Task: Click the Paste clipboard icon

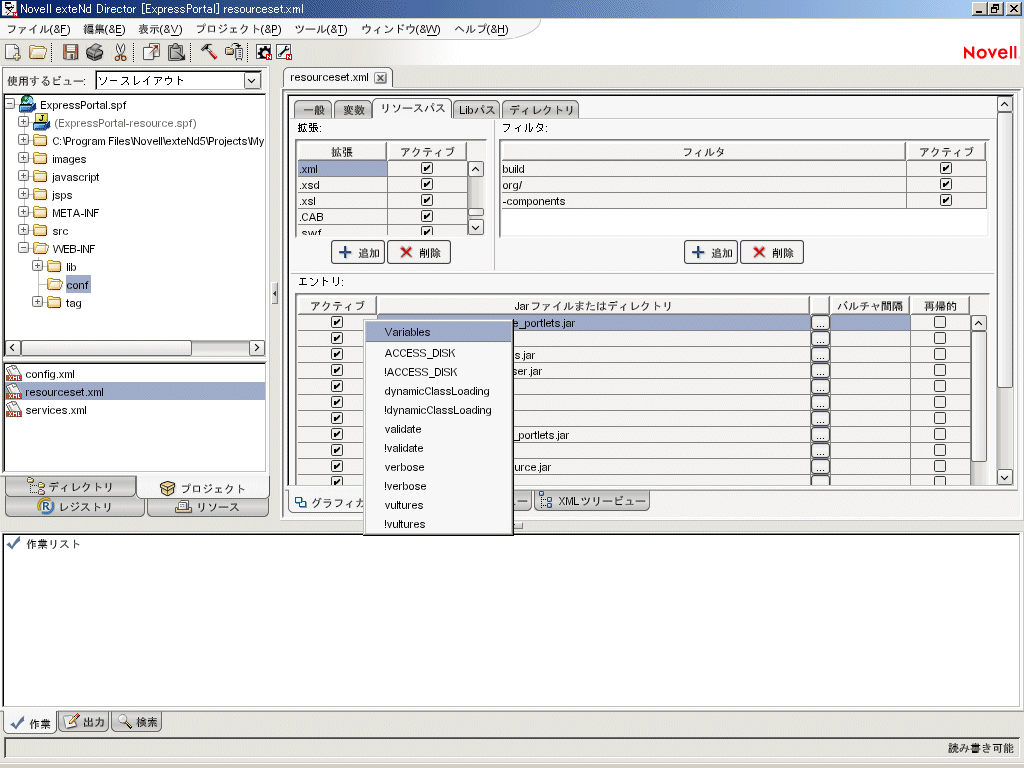Action: pos(176,52)
